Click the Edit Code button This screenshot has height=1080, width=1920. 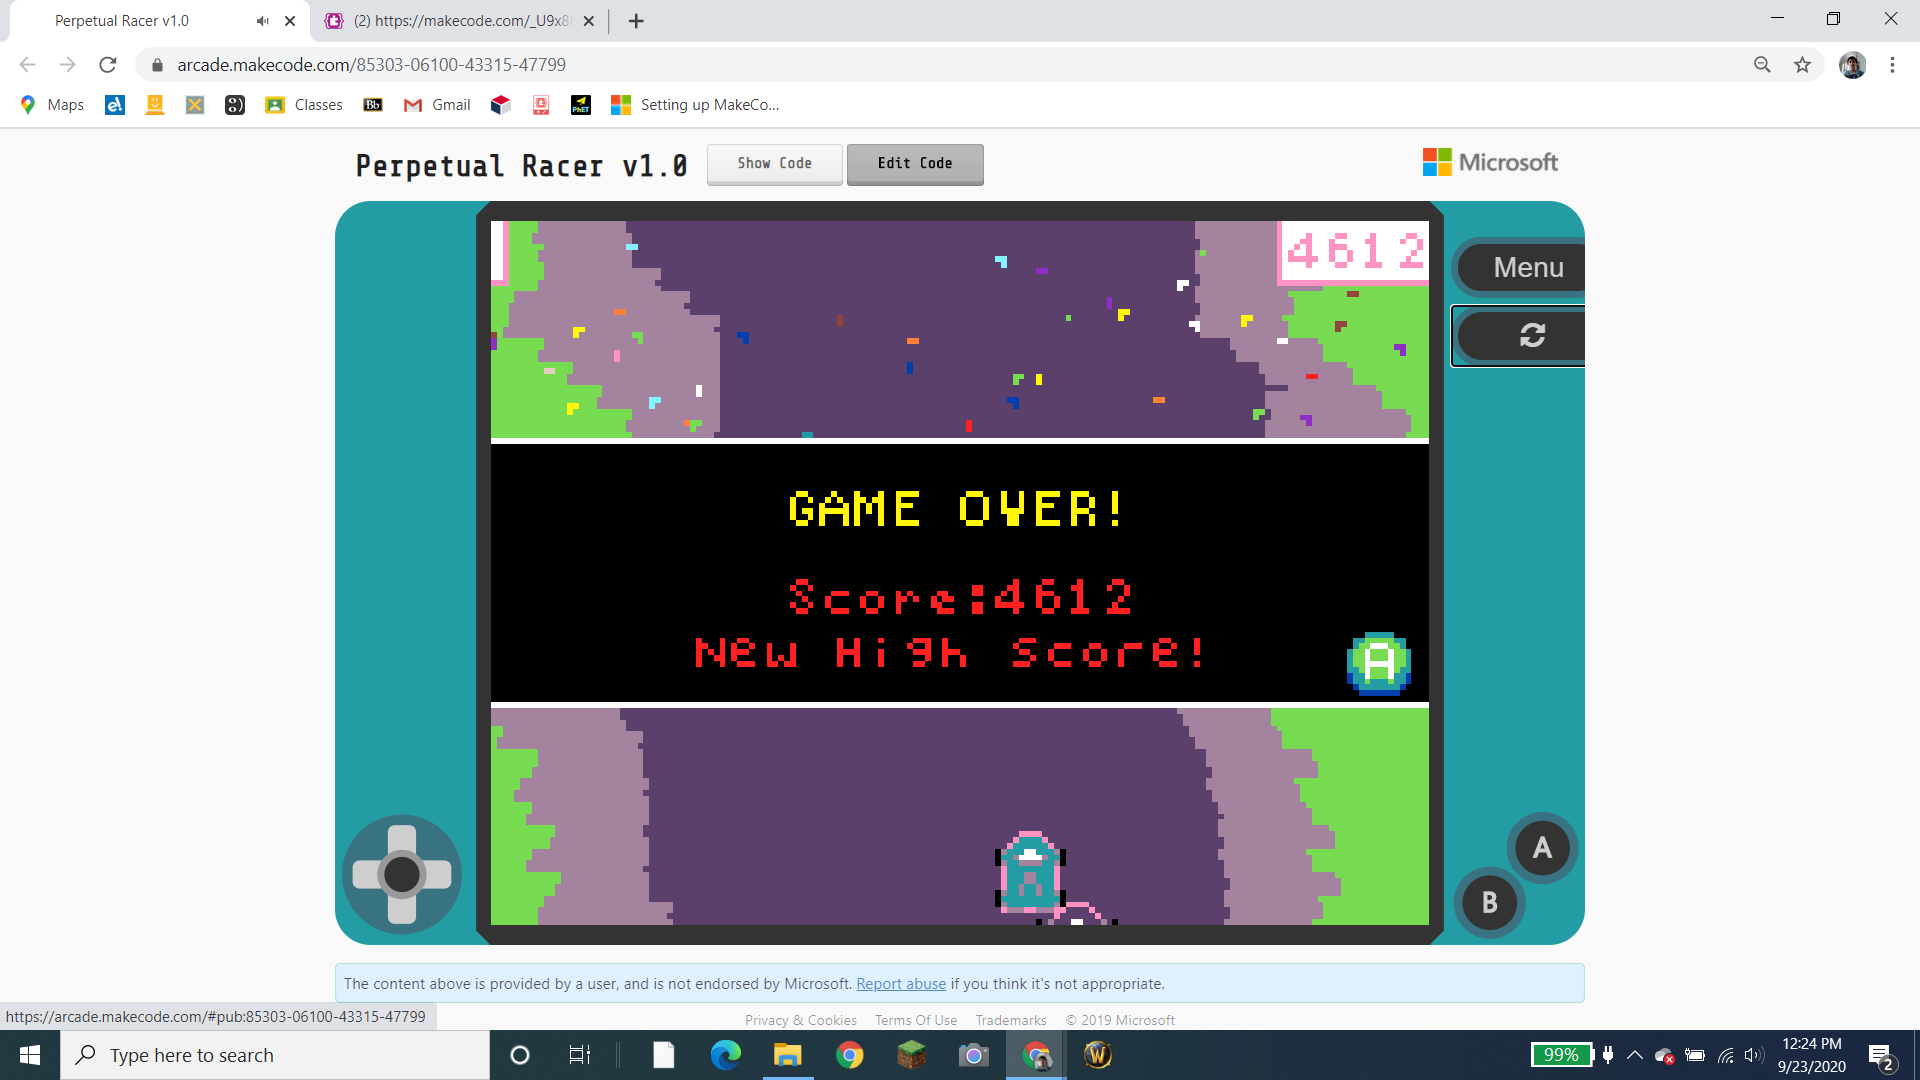[915, 164]
